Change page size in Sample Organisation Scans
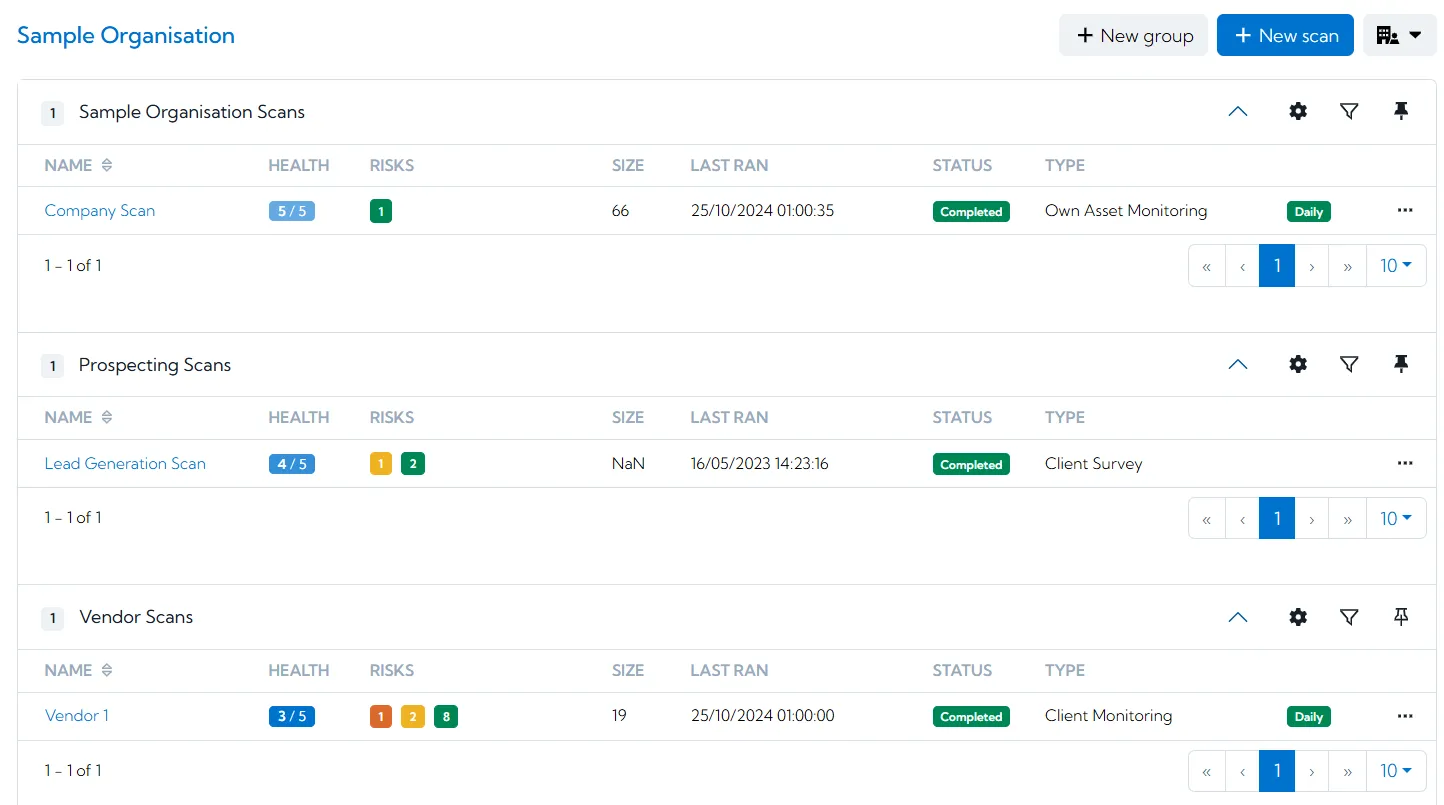This screenshot has width=1444, height=805. [1396, 266]
